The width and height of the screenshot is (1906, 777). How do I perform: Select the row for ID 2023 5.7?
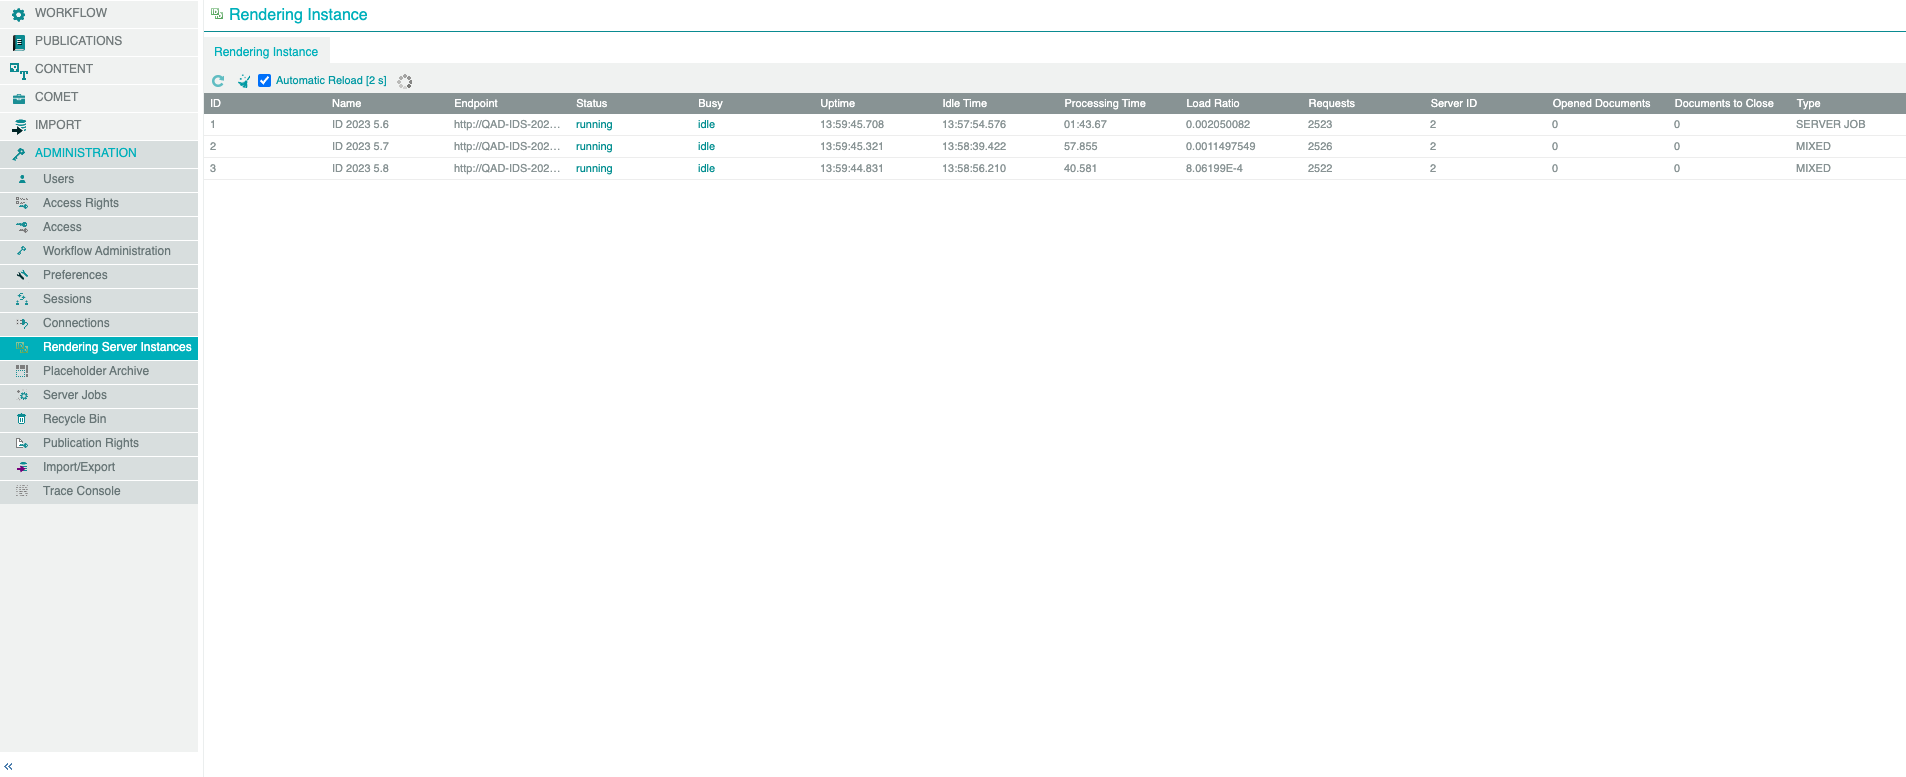coord(360,147)
